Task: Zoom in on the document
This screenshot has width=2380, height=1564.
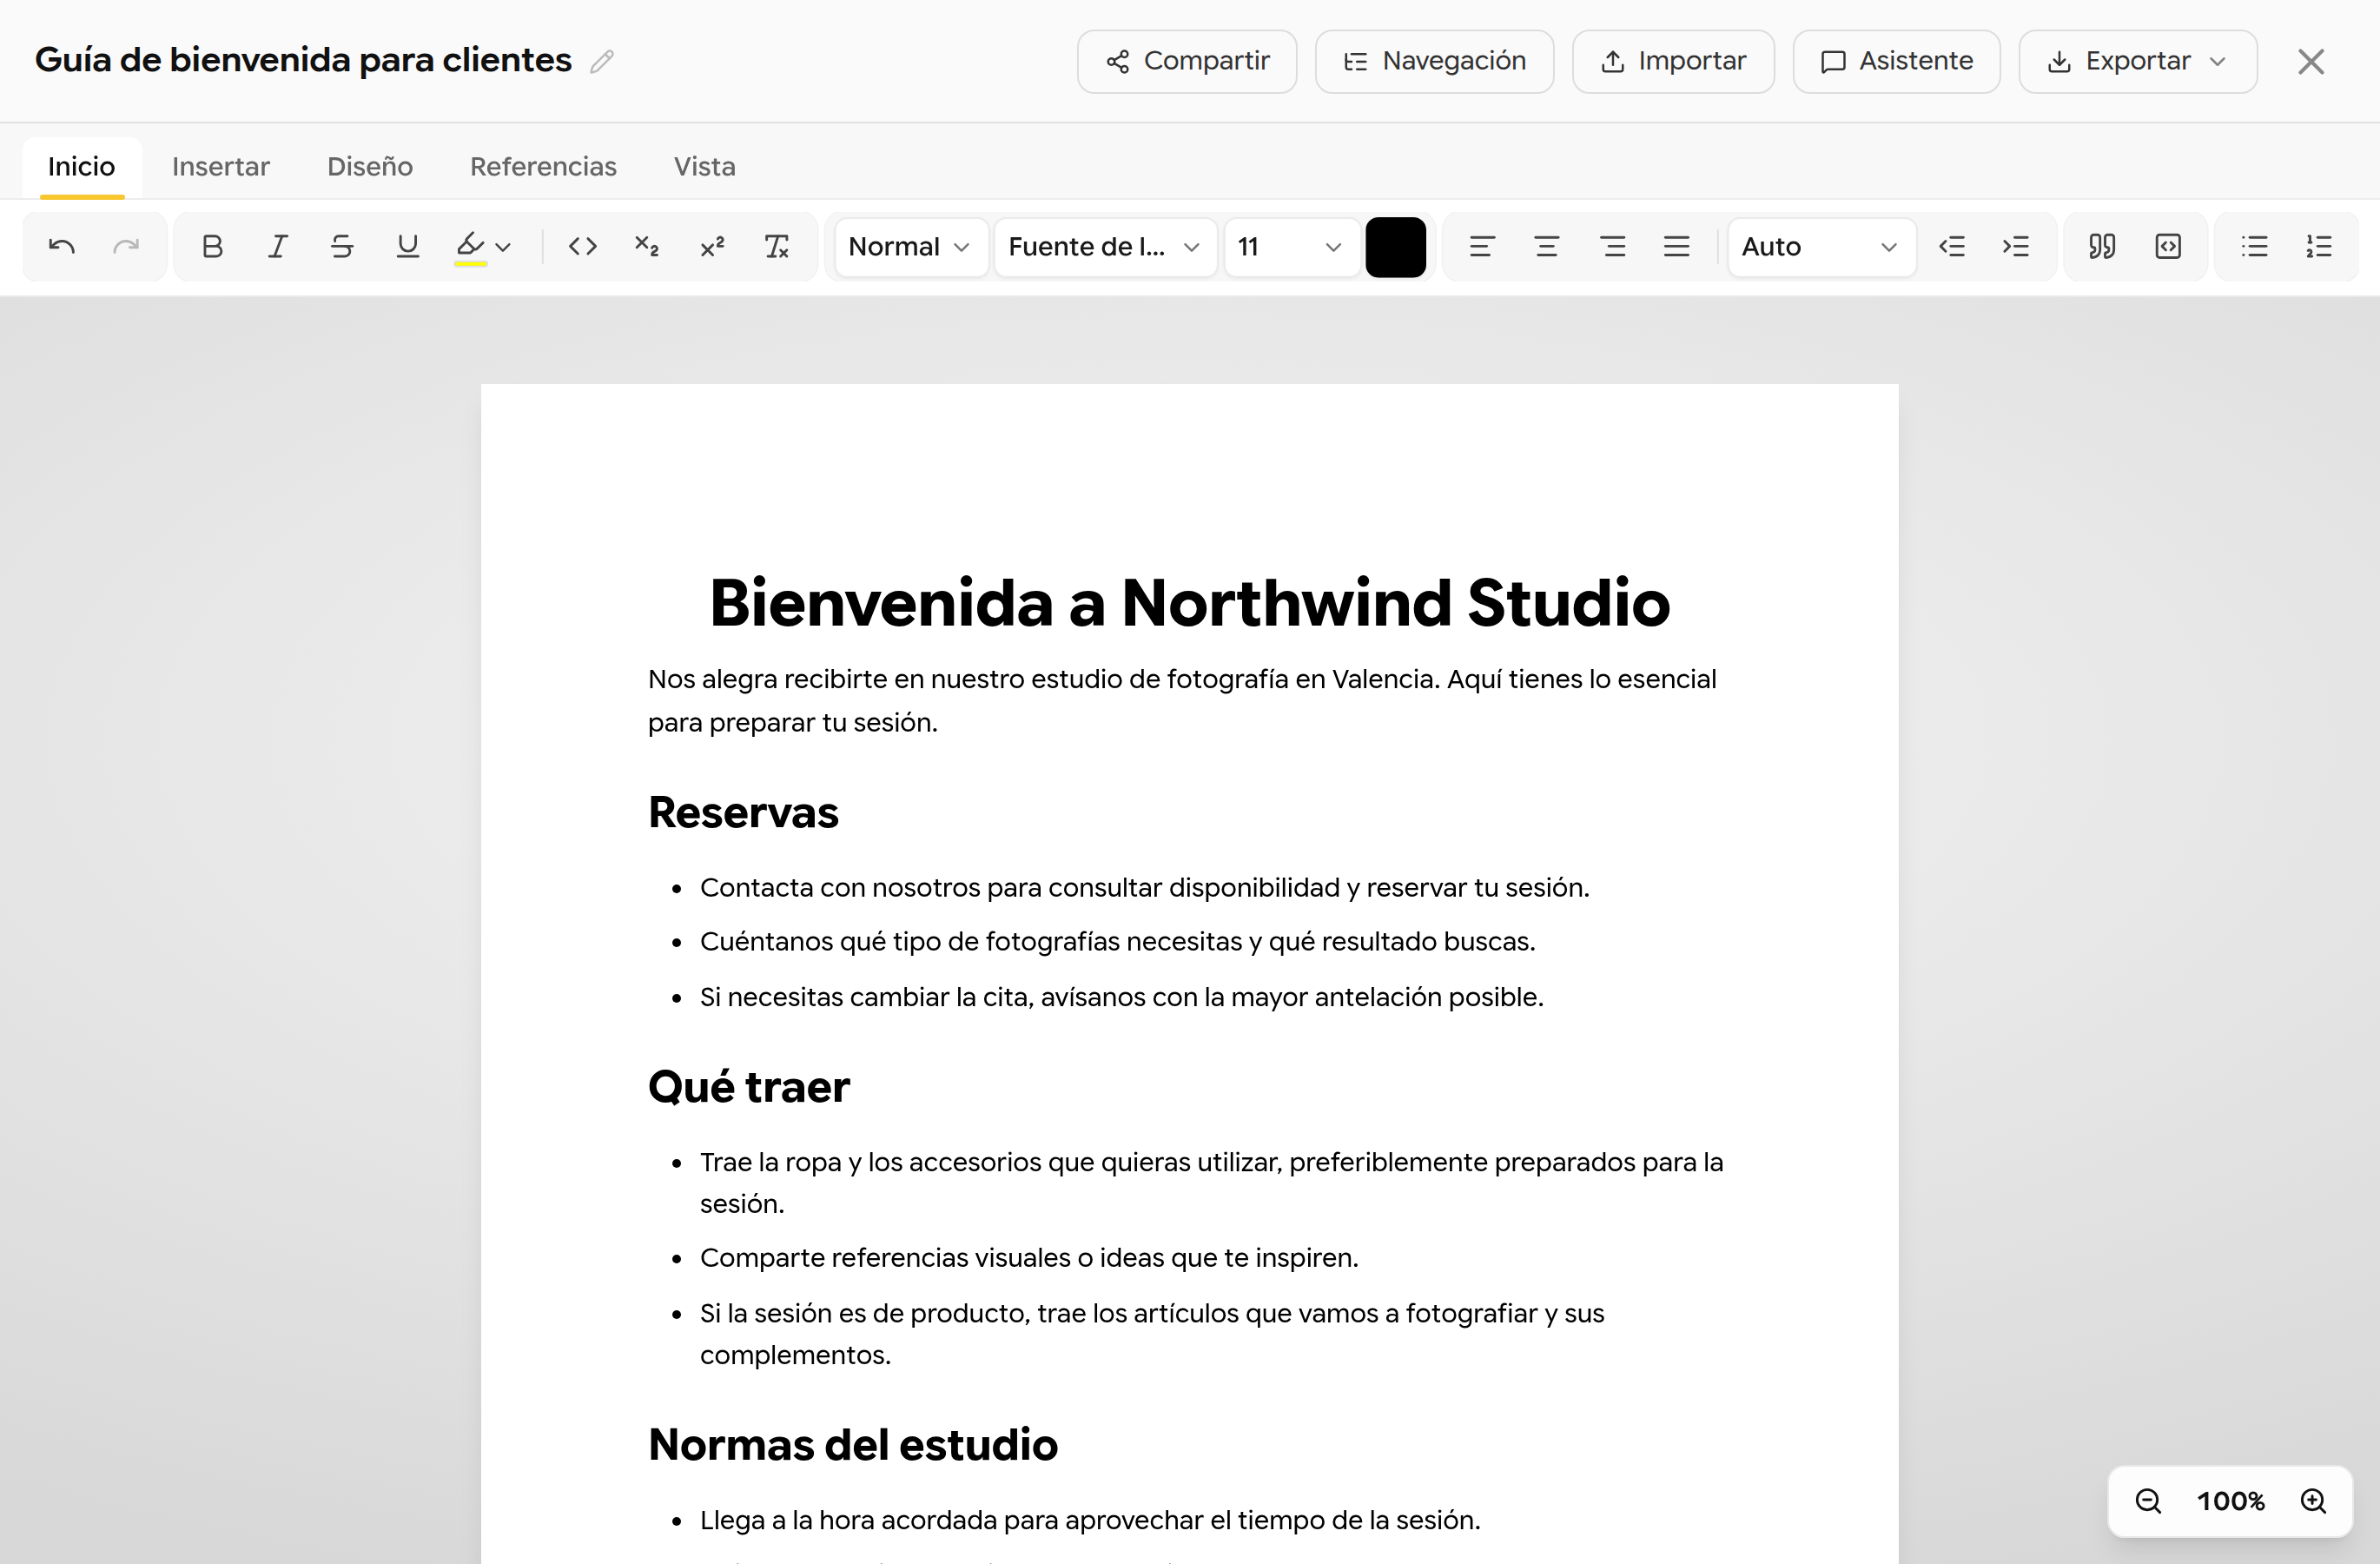Action: tap(2313, 1500)
